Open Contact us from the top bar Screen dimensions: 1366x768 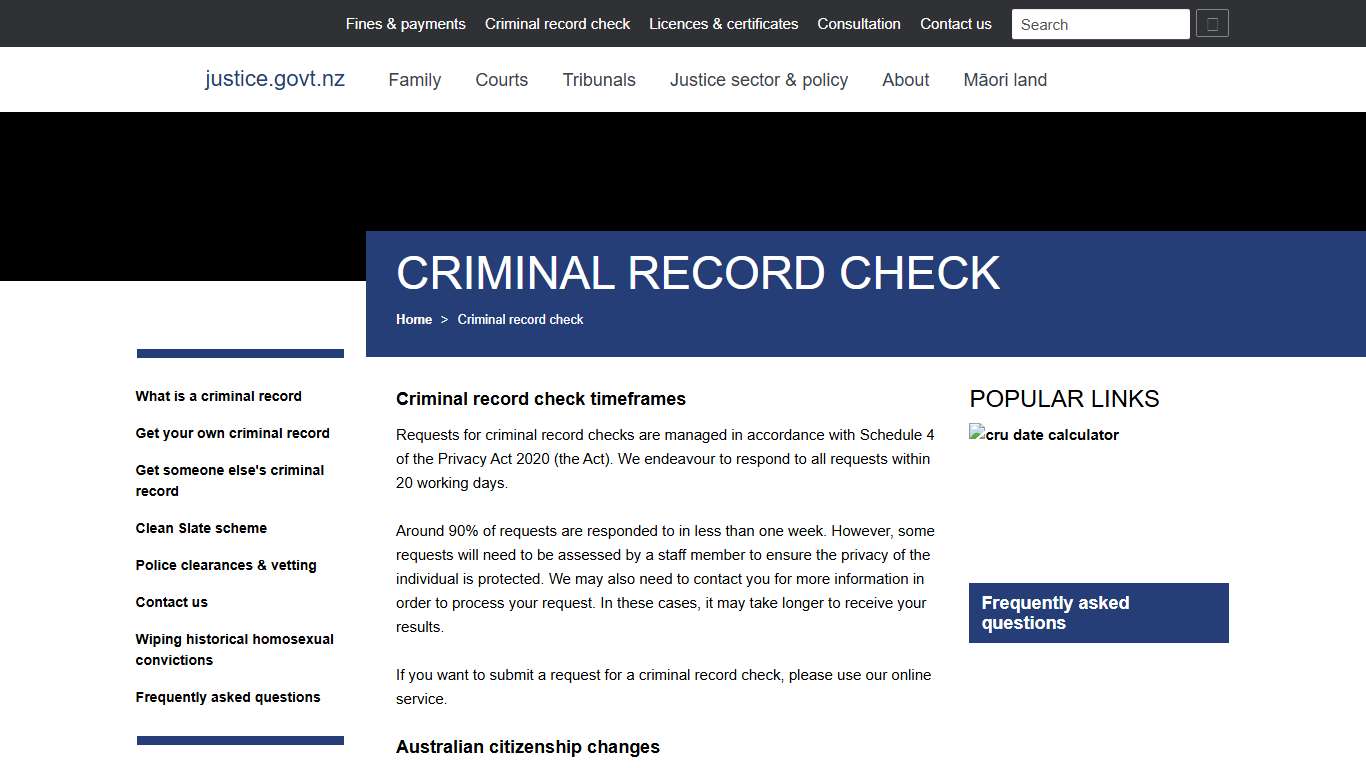point(955,23)
